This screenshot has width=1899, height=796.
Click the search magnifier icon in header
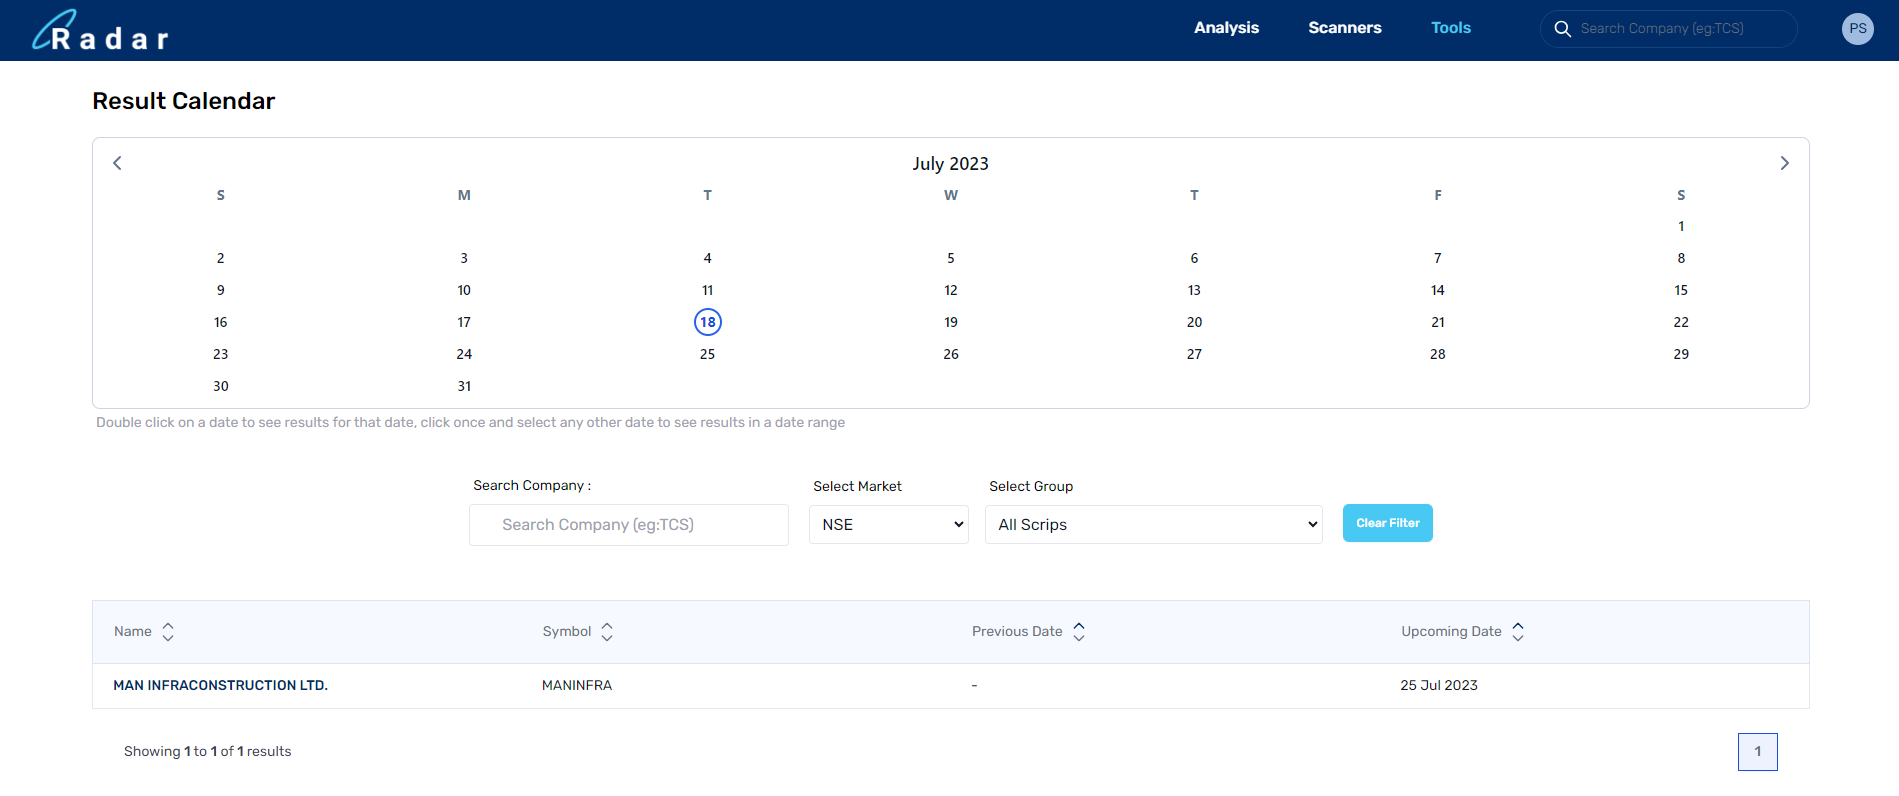coord(1562,29)
